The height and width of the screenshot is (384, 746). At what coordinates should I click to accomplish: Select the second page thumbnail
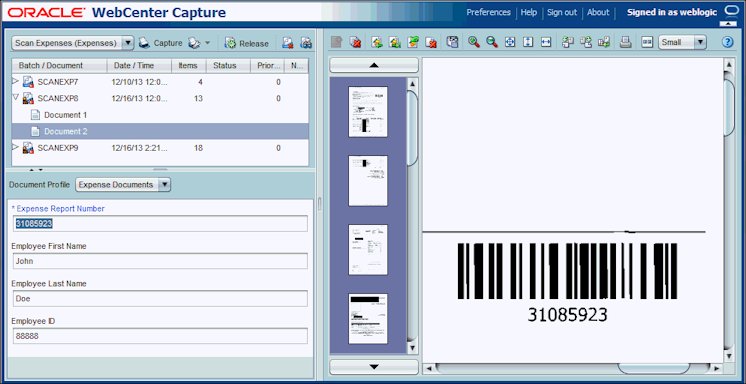368,181
